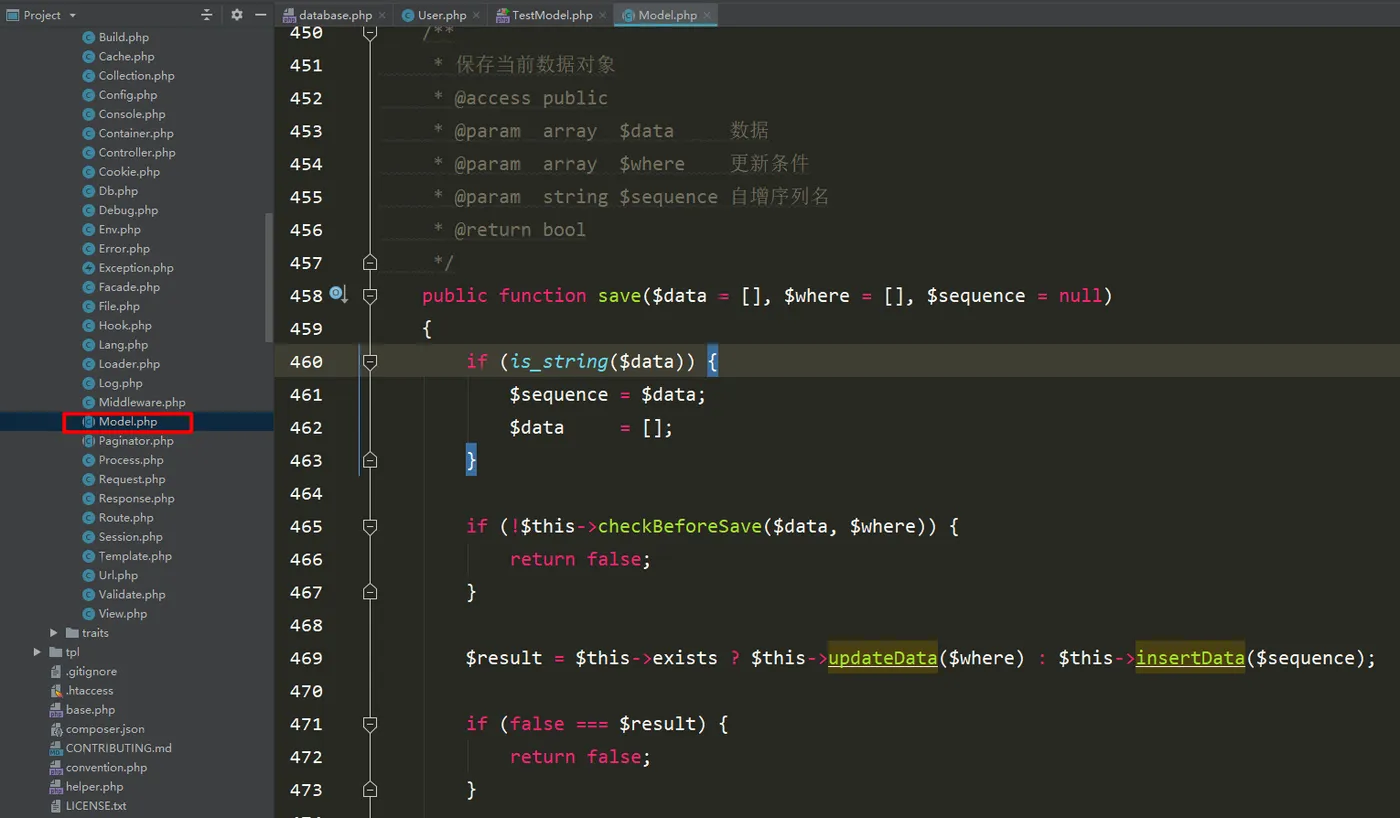
Task: Toggle fold marker at line 463
Action: [370, 460]
